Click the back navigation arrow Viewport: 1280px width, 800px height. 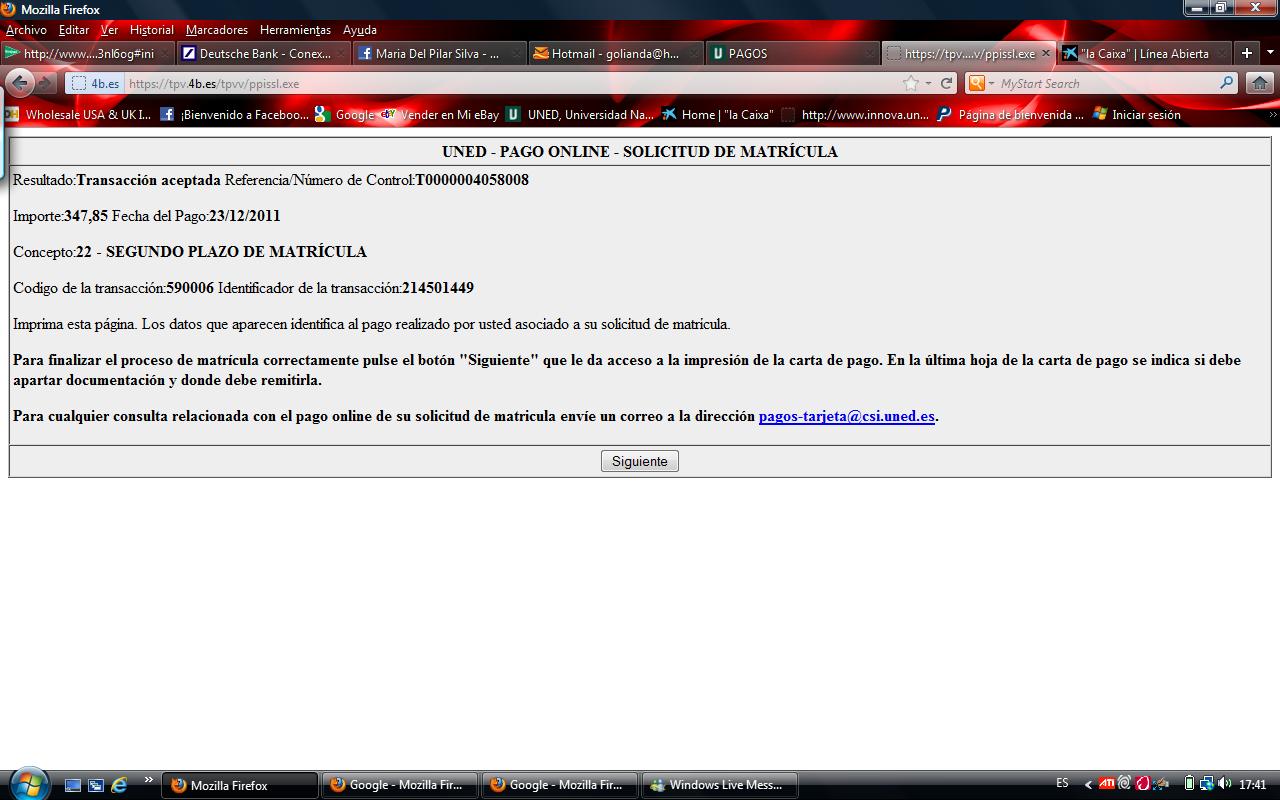pyautogui.click(x=20, y=83)
